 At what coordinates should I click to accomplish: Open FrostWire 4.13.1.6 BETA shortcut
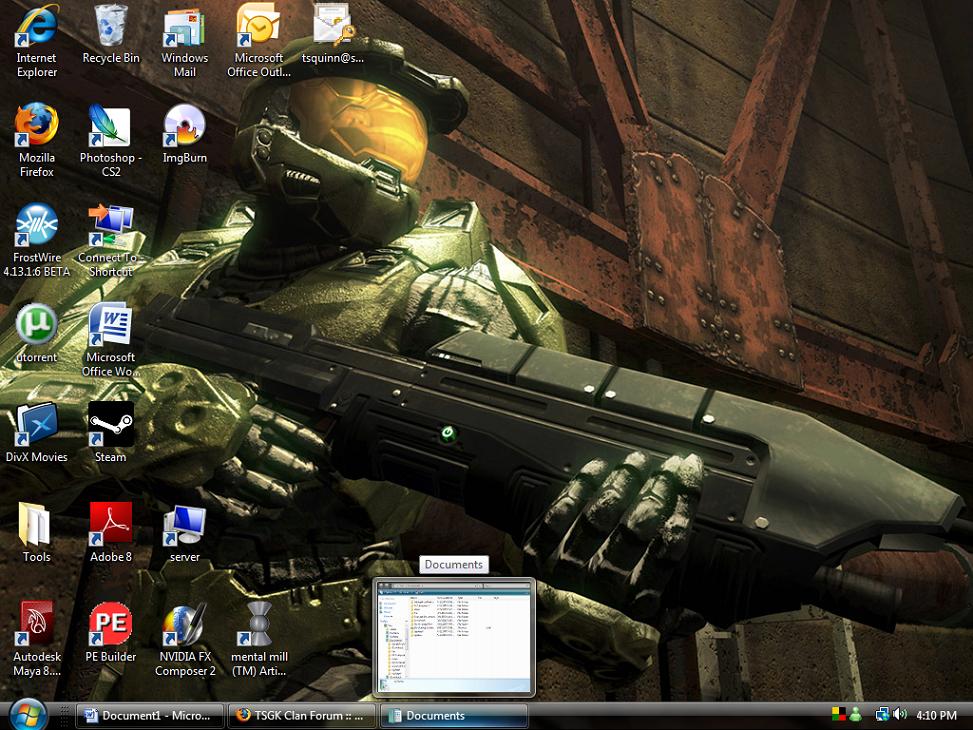[x=36, y=226]
